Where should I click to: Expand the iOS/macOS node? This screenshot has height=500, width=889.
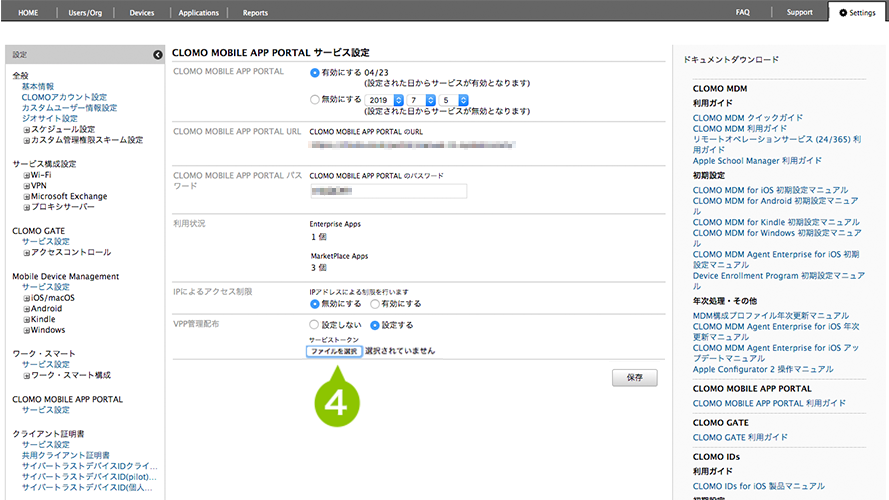[x=27, y=298]
